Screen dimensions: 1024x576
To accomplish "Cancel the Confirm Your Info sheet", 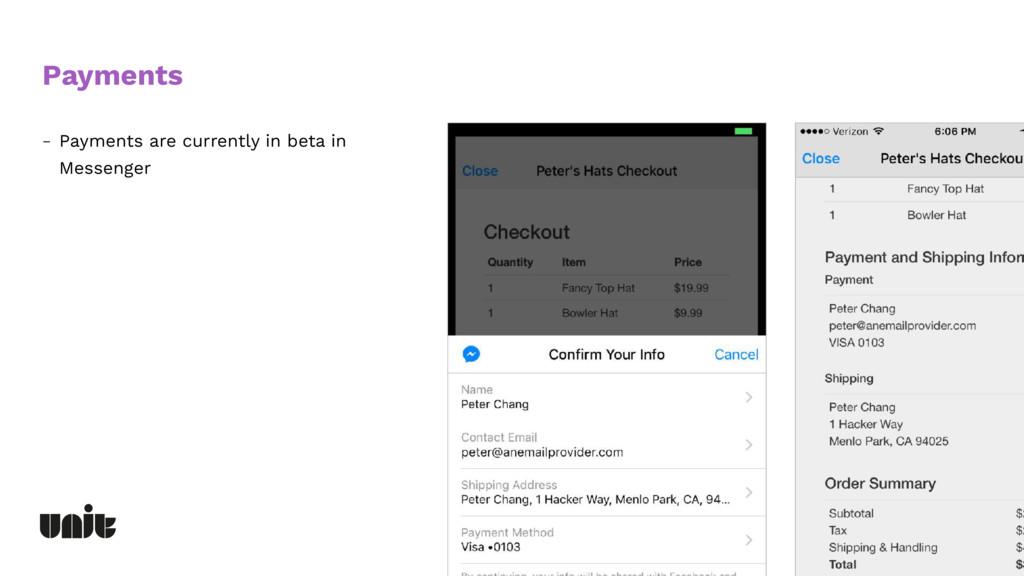I will coord(736,355).
